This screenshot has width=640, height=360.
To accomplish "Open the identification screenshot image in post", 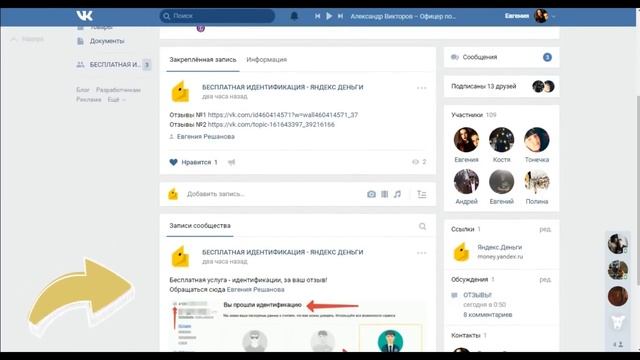I will 298,326.
